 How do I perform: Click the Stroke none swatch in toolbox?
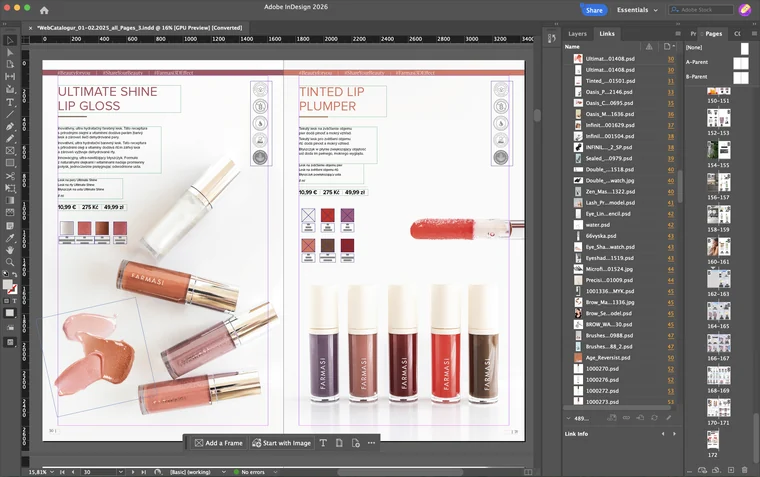click(x=13, y=289)
